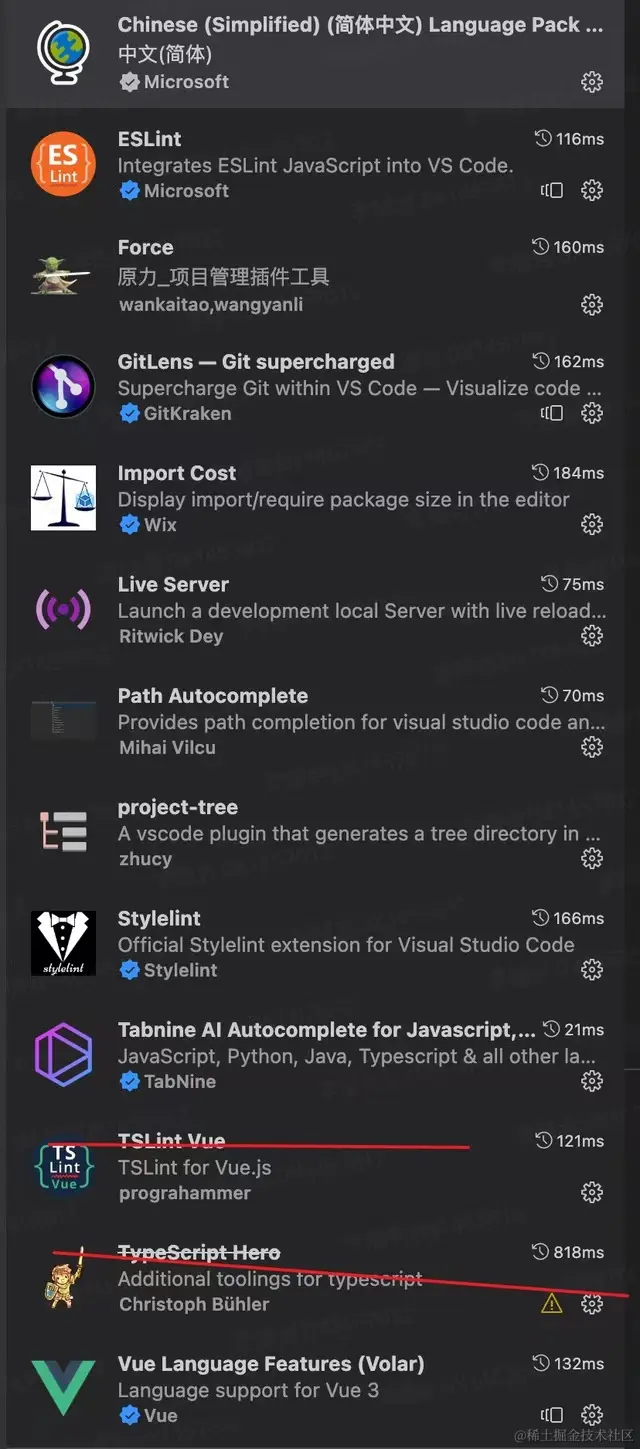The width and height of the screenshot is (640, 1449).
Task: Open the Import Cost gear menu
Action: click(x=592, y=524)
